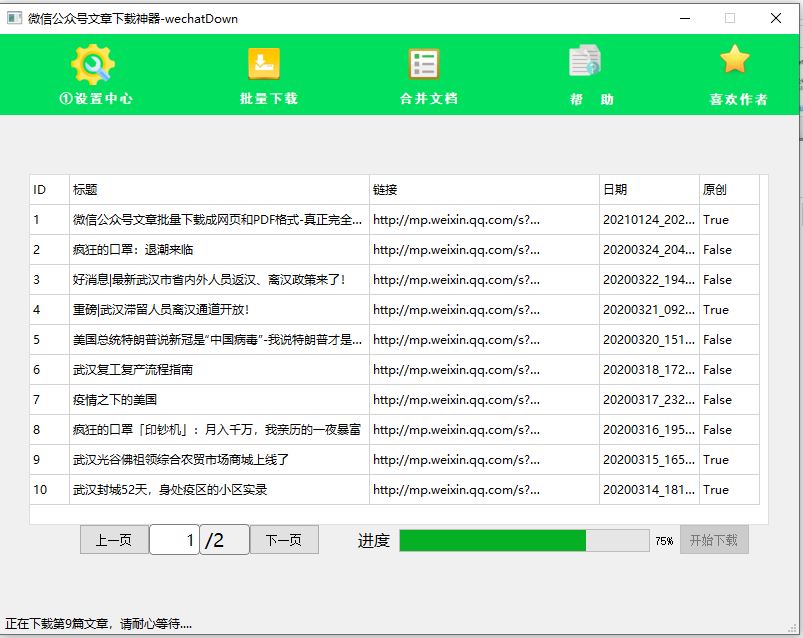Screen dimensions: 803x638
Task: Select row titled 疫情之下的美国
Action: pos(394,399)
